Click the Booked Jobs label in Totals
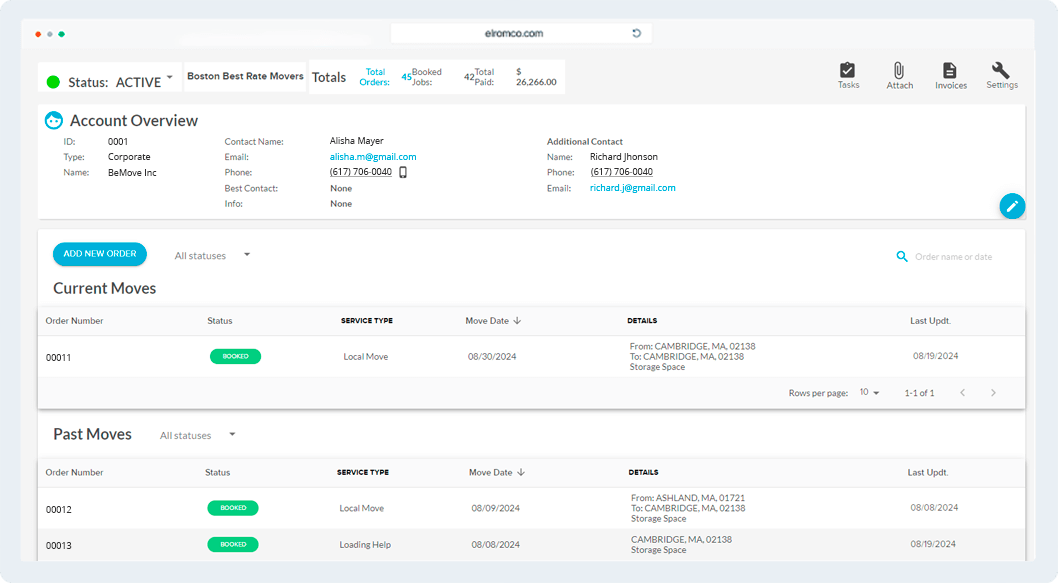 (426, 77)
